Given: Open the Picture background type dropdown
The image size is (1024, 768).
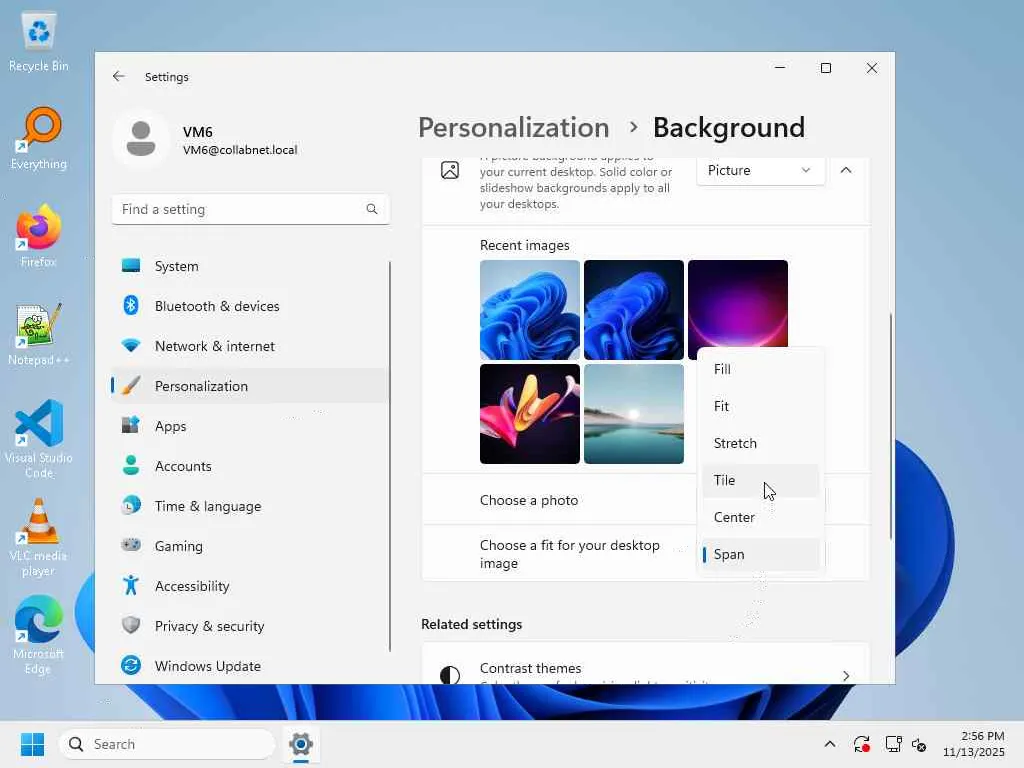Looking at the screenshot, I should [760, 170].
